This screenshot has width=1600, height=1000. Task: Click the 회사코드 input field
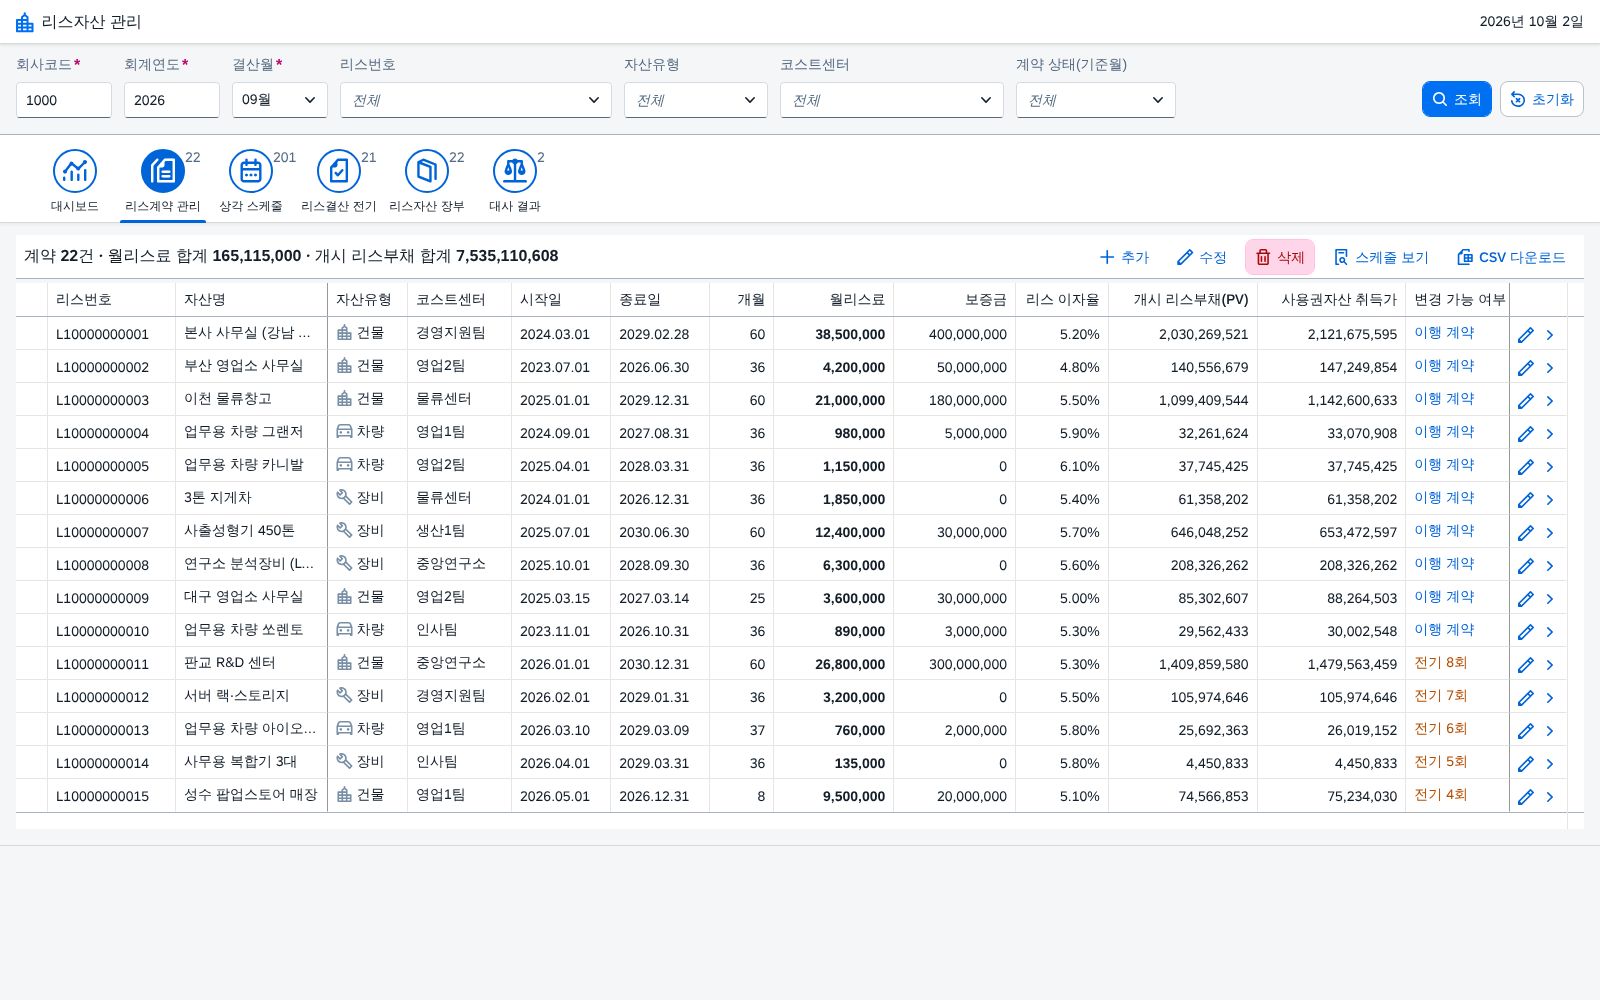[x=64, y=100]
